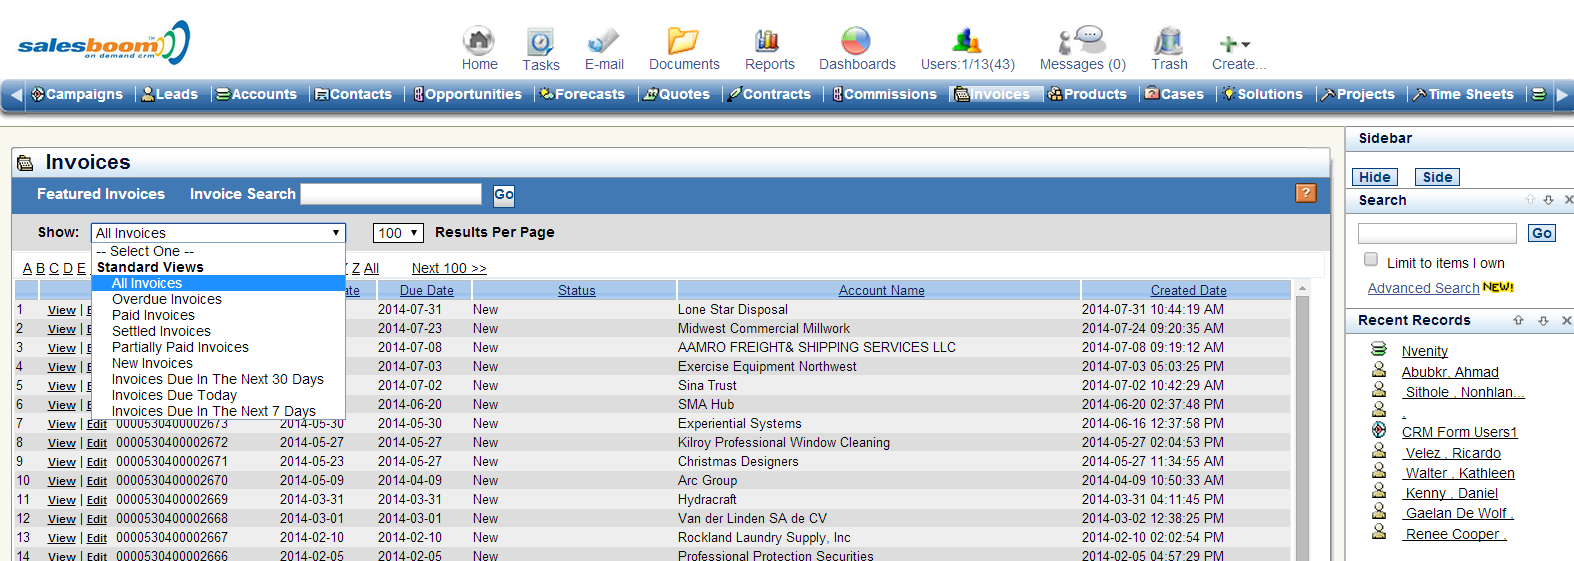Select Paid Invoices view option
The image size is (1574, 561).
click(153, 315)
